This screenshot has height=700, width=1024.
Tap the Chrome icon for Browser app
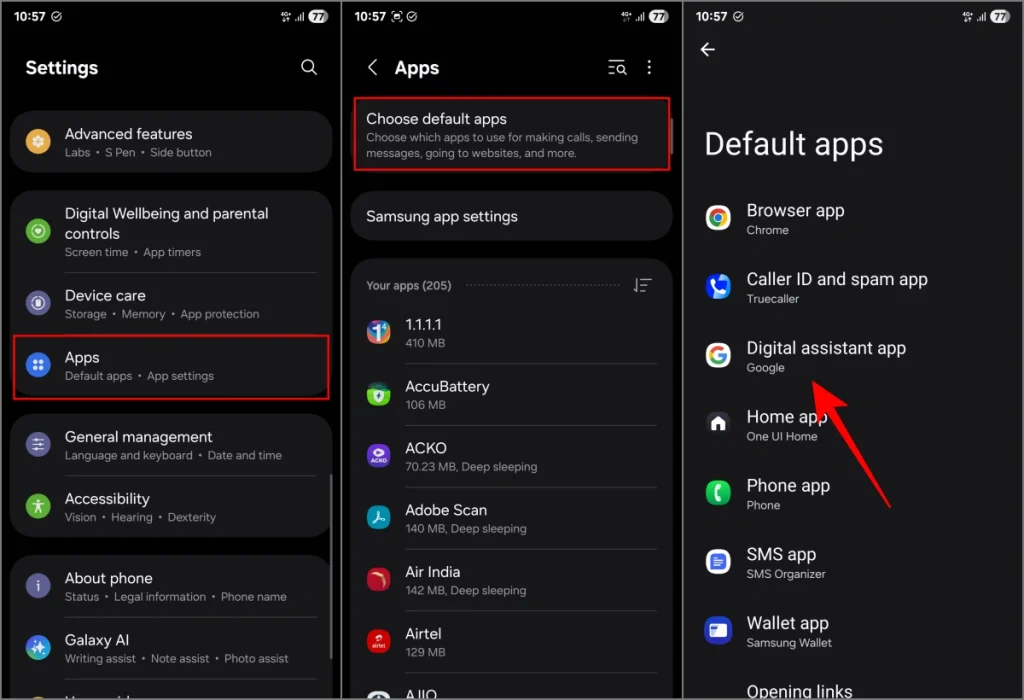[x=718, y=218]
